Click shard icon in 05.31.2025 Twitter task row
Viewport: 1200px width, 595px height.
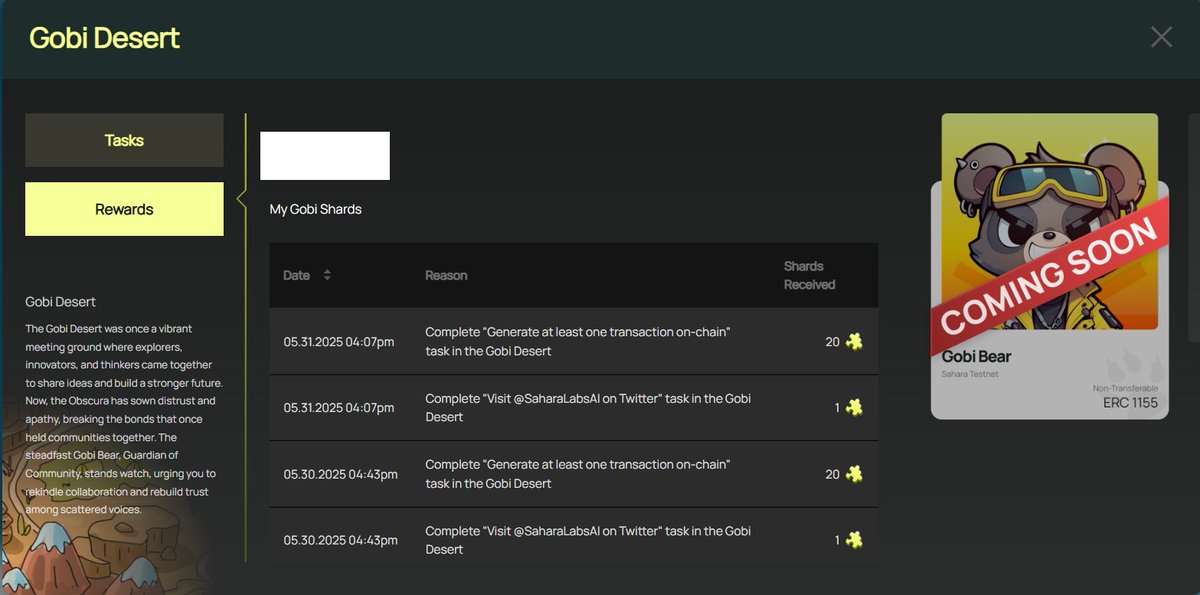click(x=853, y=407)
